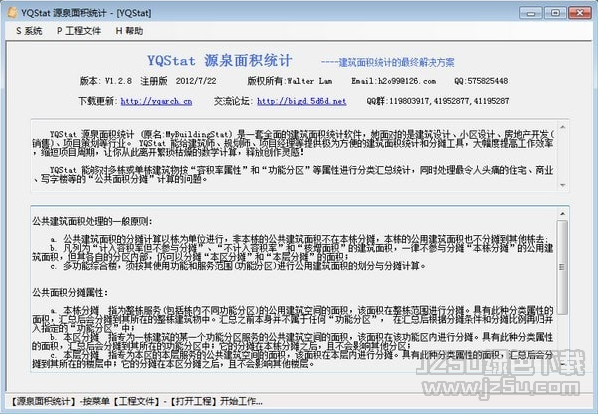Viewport: 598px width, 414px height.
Task: Open the H 帮助 menu
Action: (x=129, y=31)
